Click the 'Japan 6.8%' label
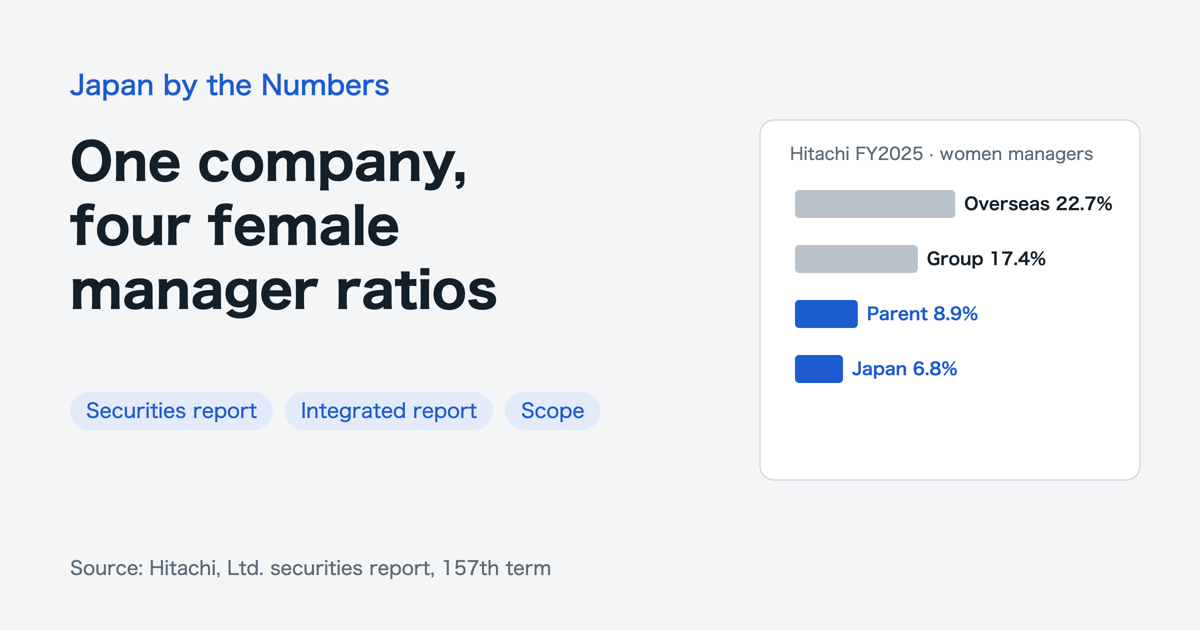The height and width of the screenshot is (630, 1200). click(x=904, y=369)
